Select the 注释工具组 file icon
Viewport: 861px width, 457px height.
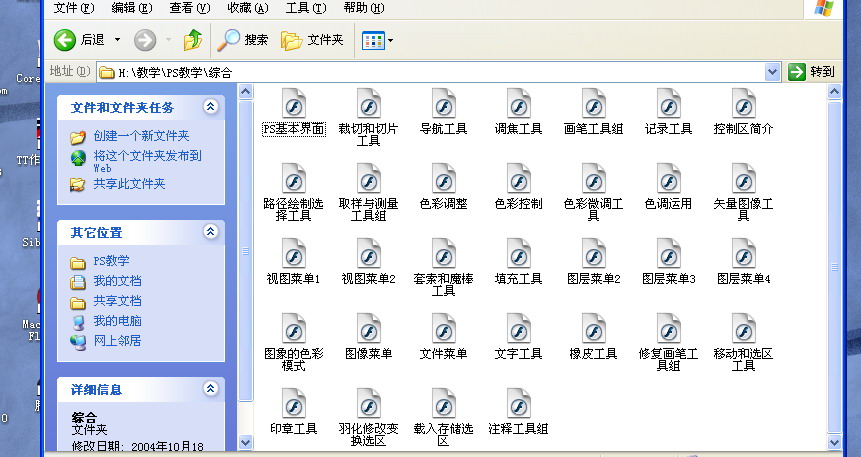518,404
